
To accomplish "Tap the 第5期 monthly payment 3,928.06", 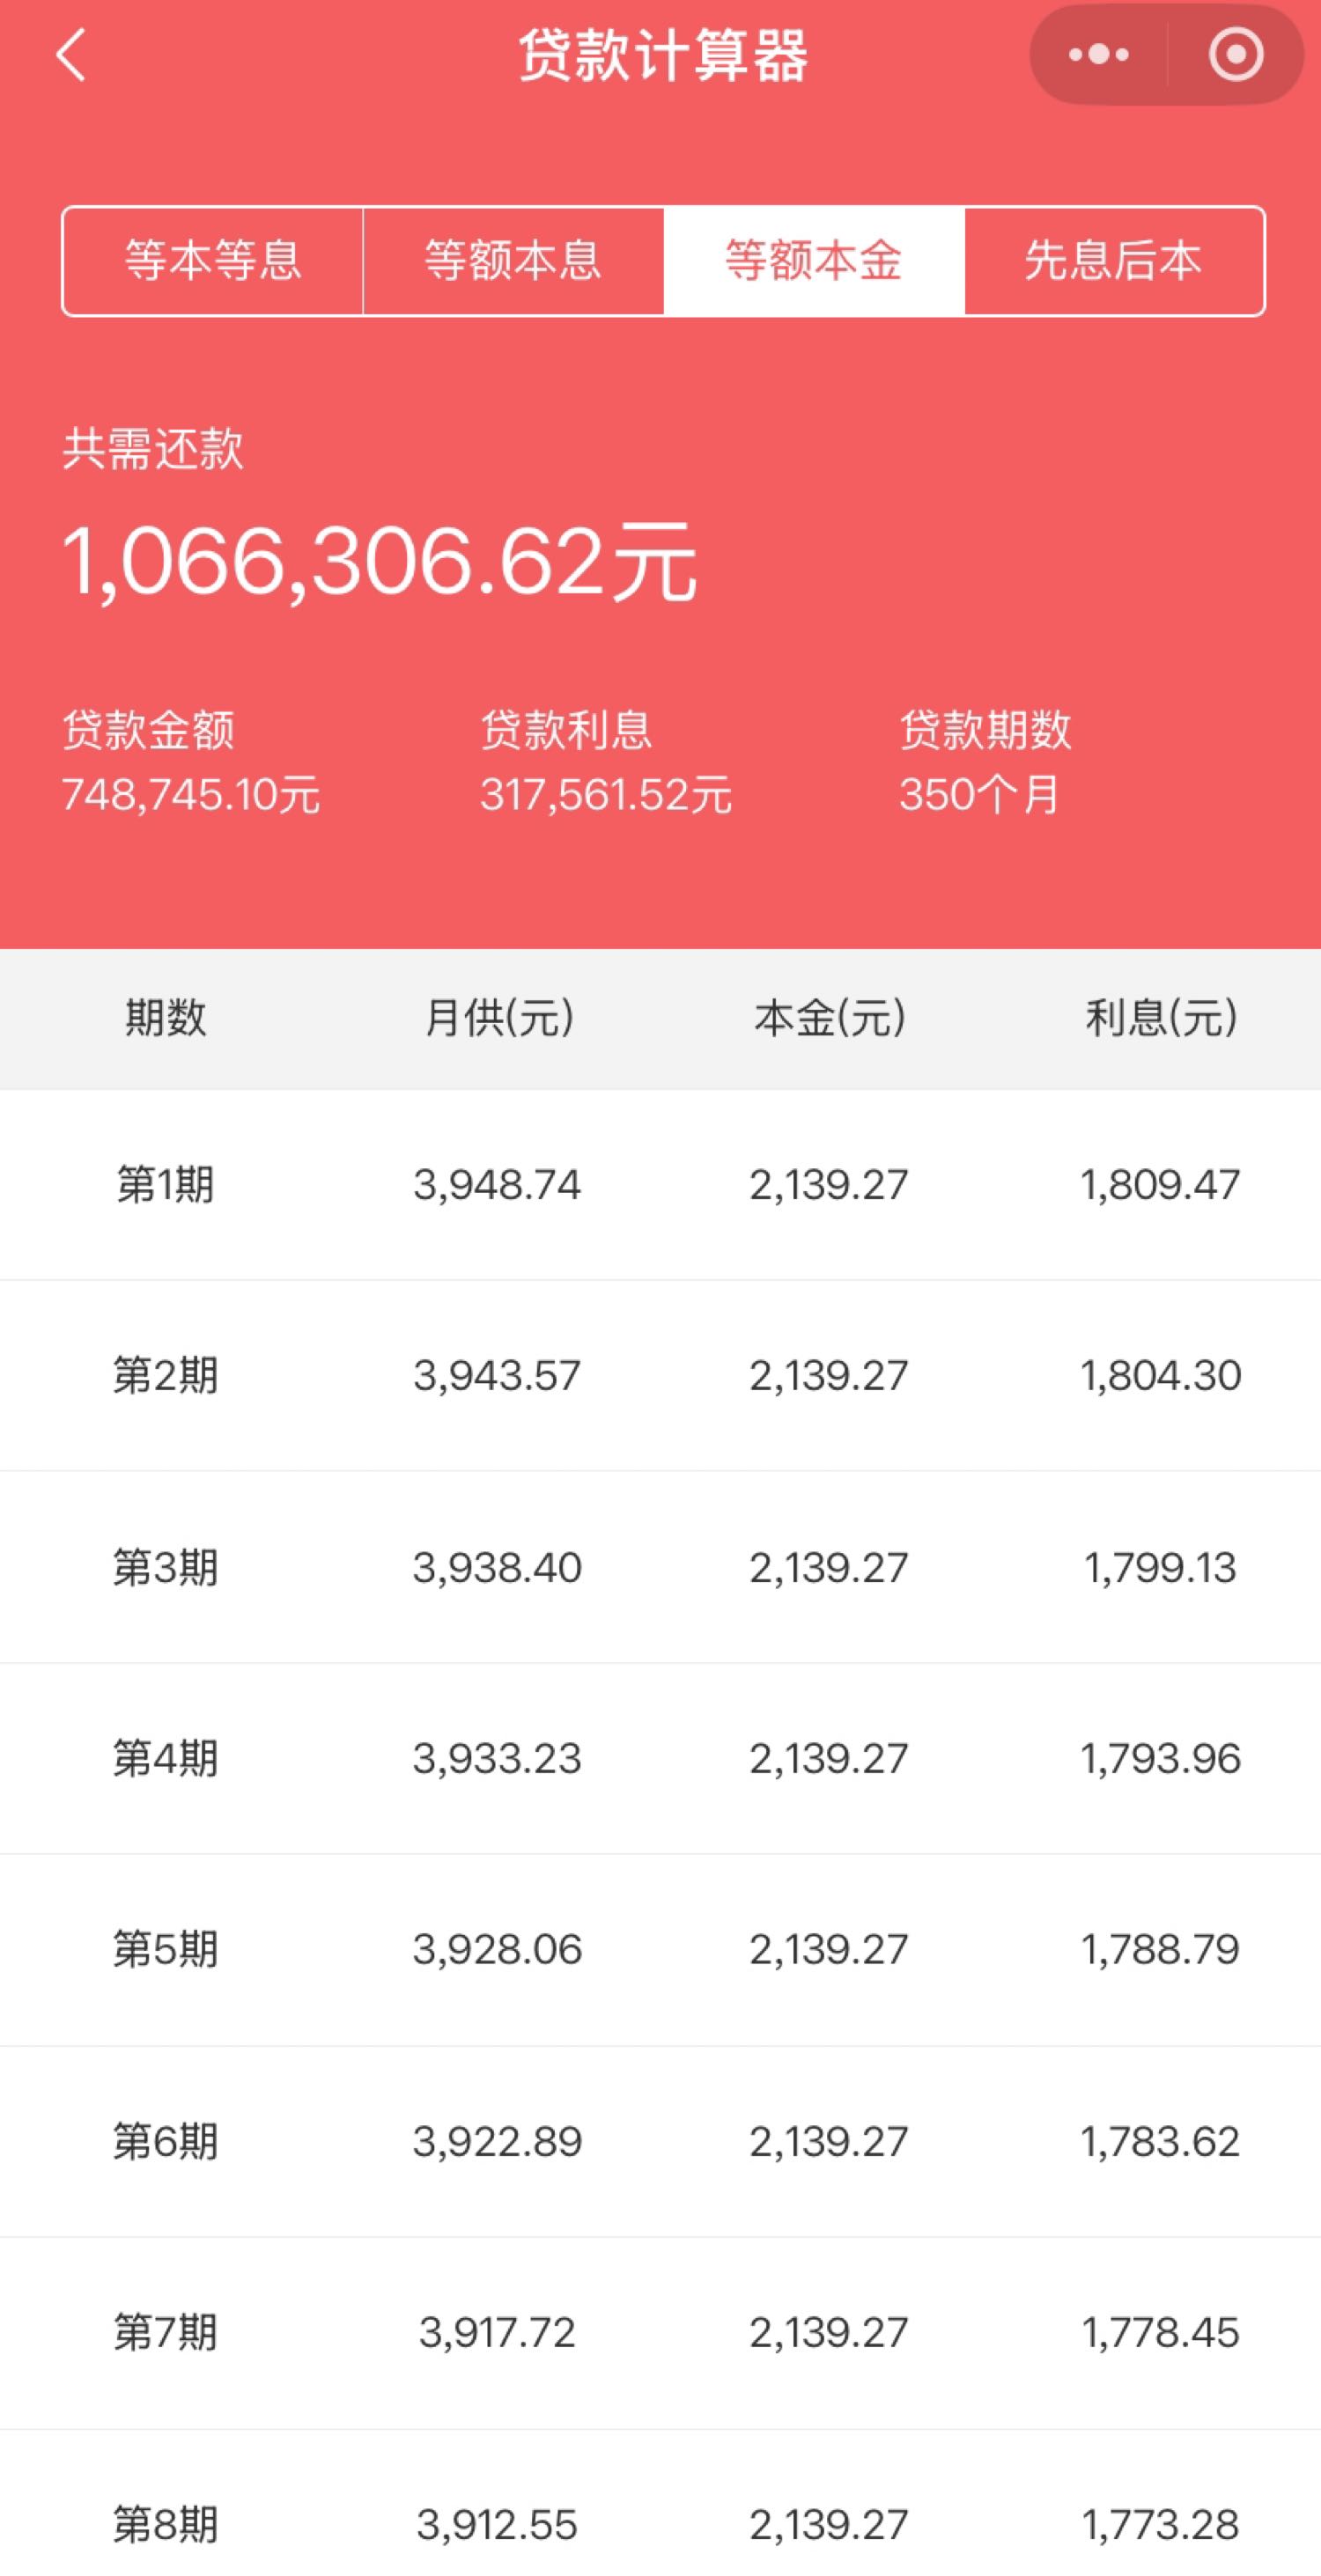I will 497,1949.
